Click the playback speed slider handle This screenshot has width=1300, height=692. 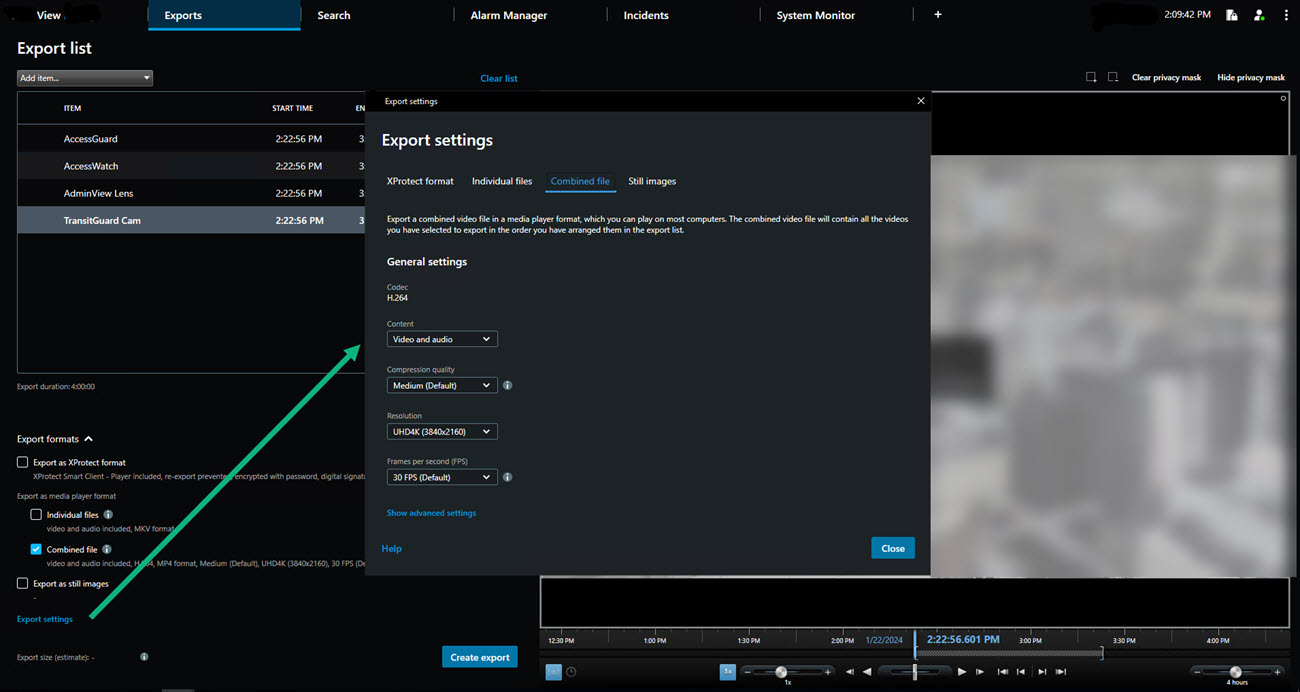781,672
